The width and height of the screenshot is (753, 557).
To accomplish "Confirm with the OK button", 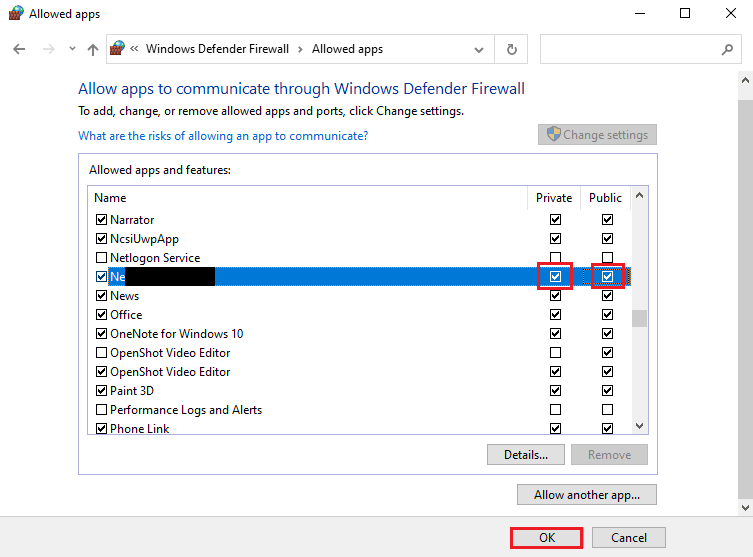I will (547, 537).
